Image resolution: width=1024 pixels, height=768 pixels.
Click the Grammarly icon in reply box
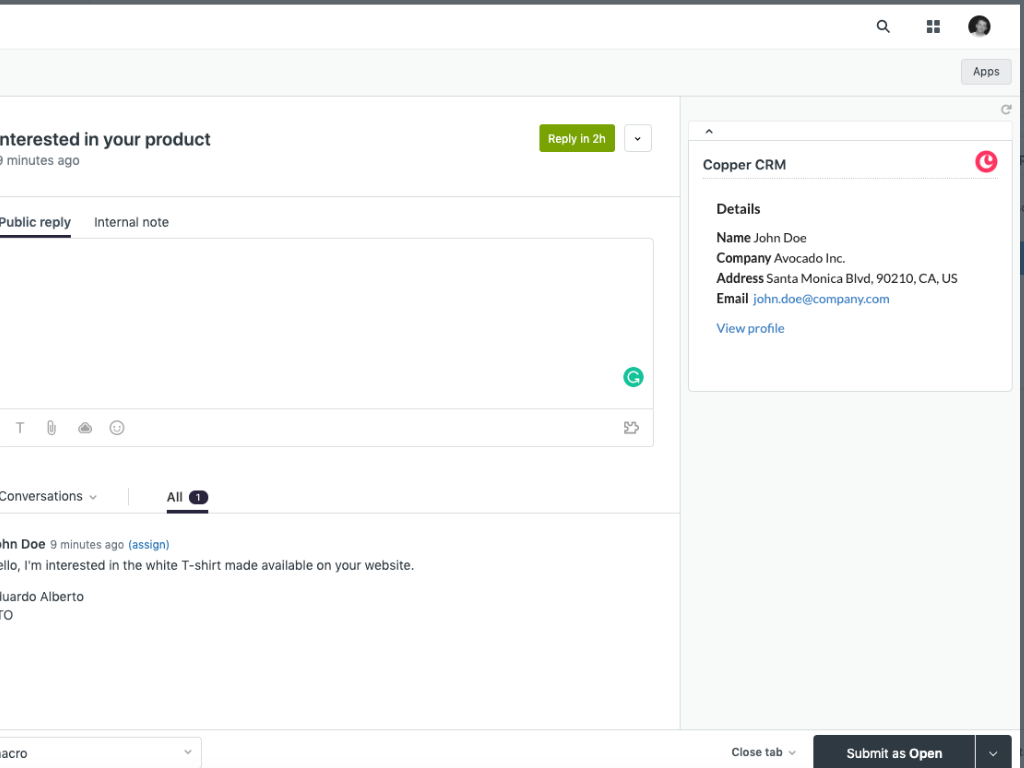tap(633, 377)
